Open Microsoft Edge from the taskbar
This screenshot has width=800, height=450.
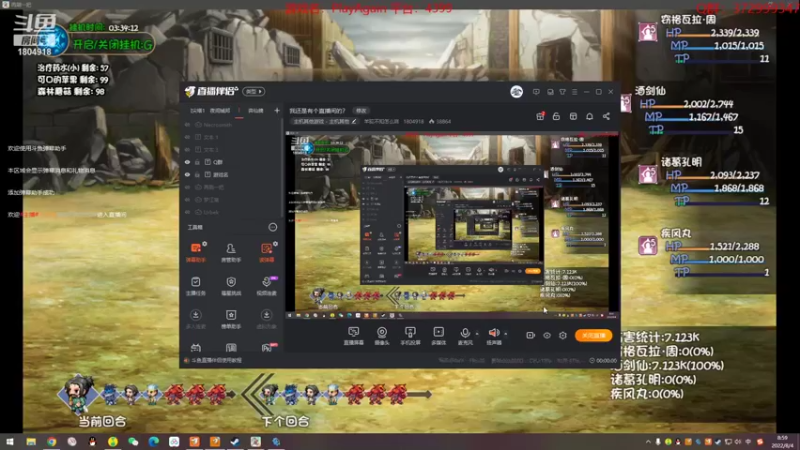pos(154,442)
